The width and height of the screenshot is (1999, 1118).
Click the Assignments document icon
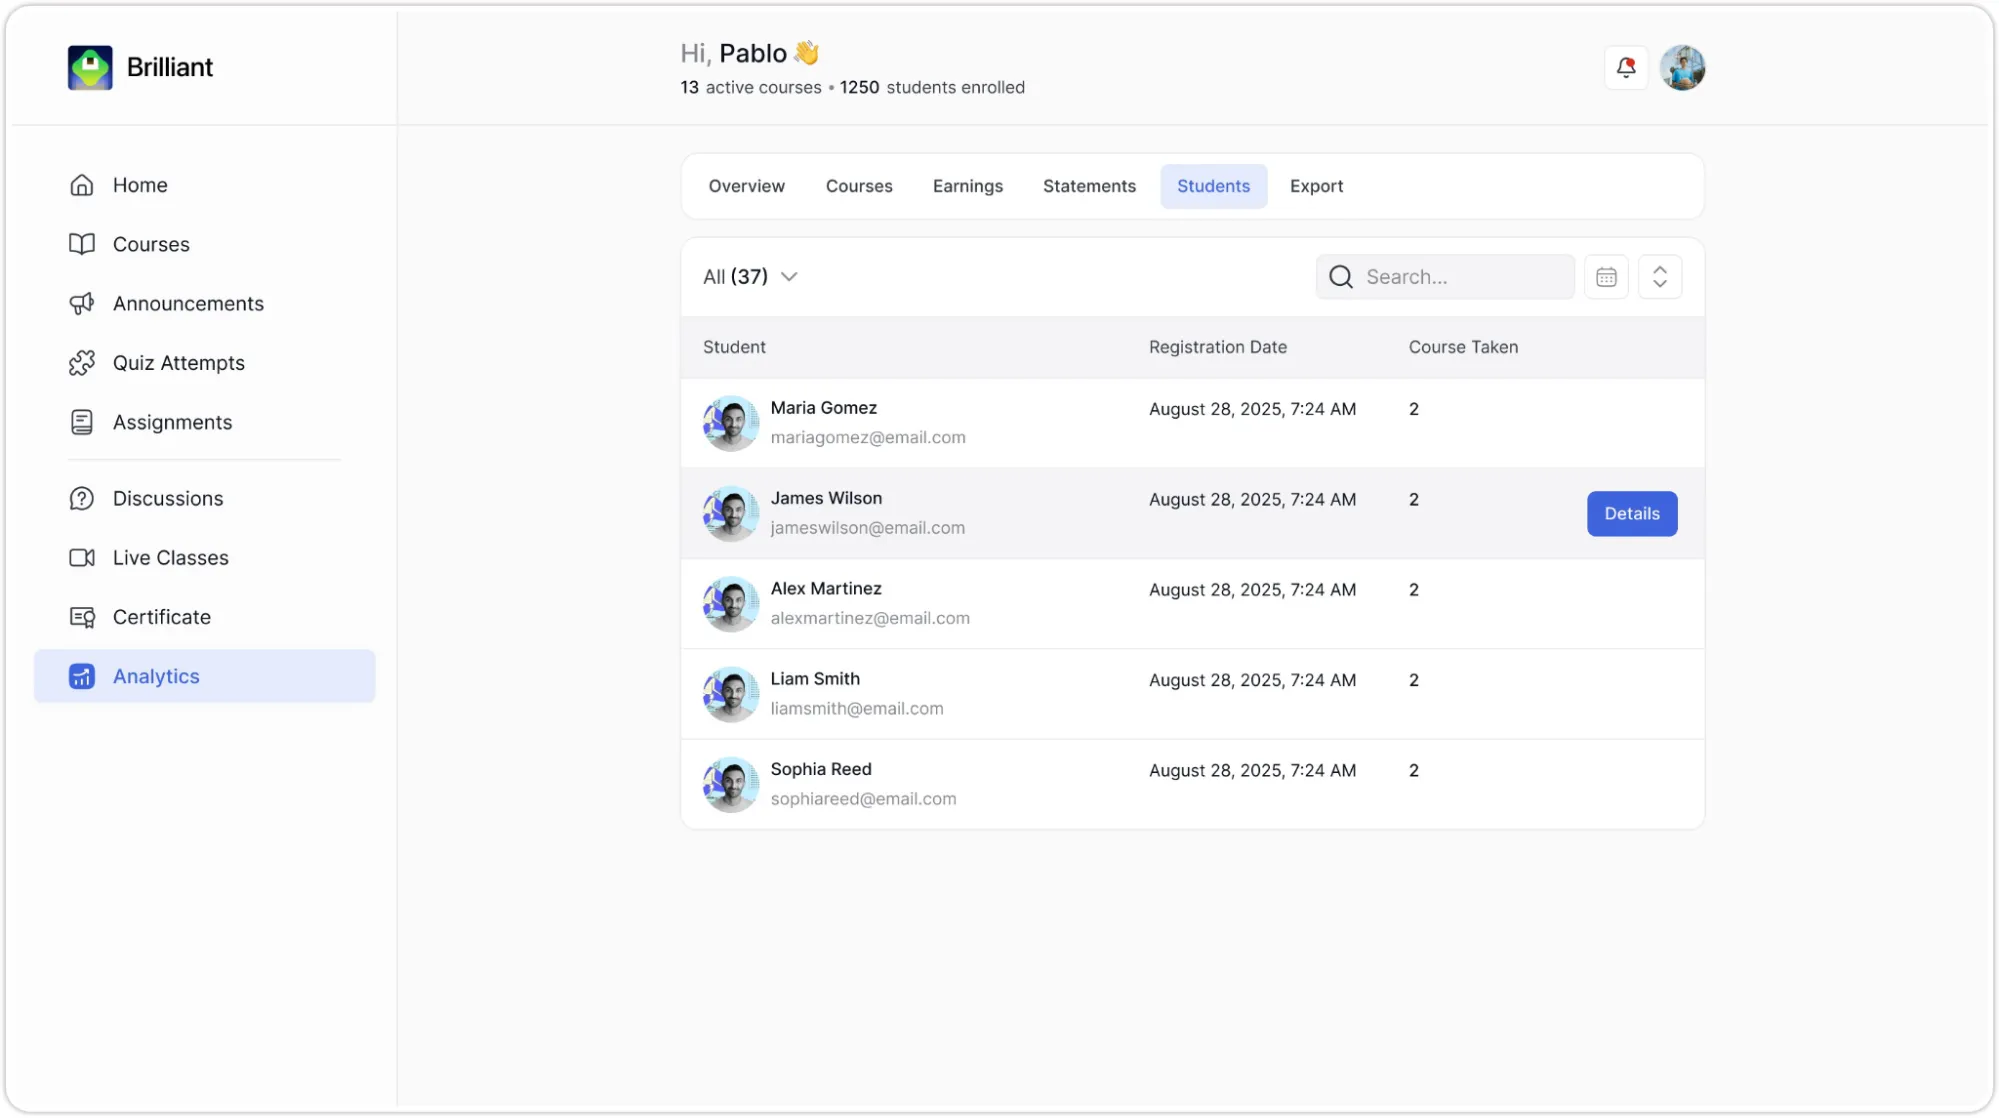click(82, 422)
